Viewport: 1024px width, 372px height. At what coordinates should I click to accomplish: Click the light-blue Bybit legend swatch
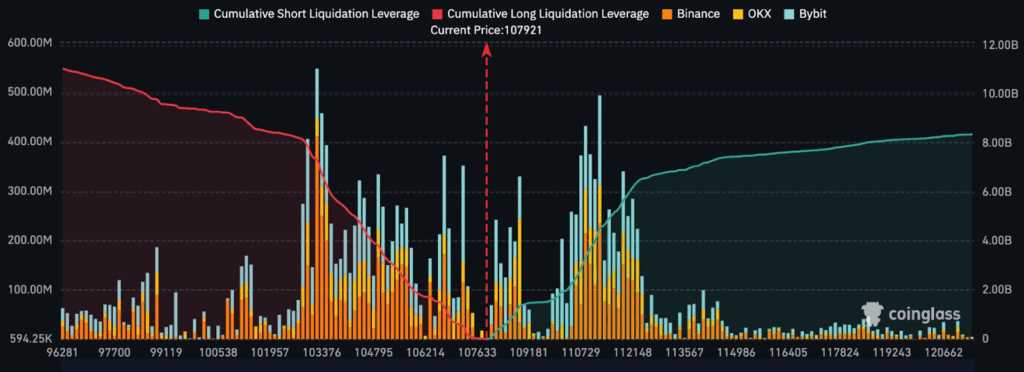pos(790,13)
